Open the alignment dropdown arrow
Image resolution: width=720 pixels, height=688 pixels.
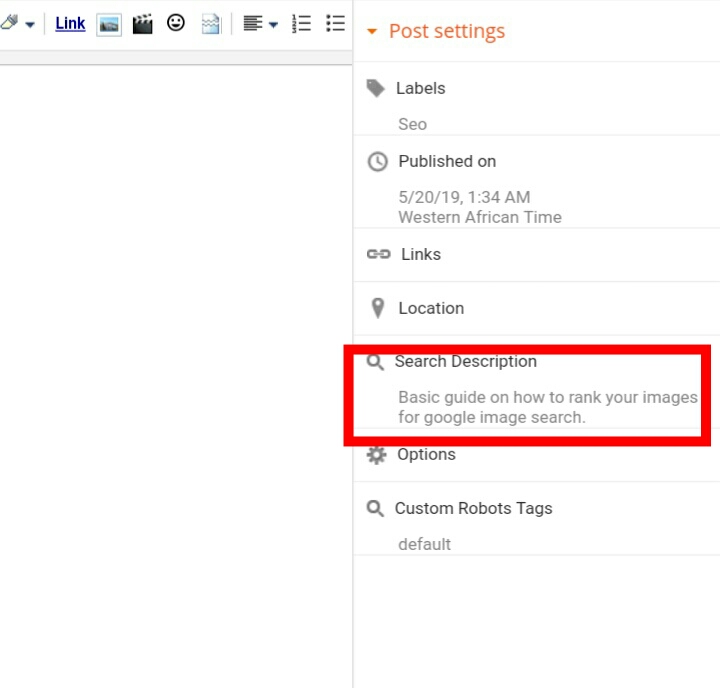[273, 25]
